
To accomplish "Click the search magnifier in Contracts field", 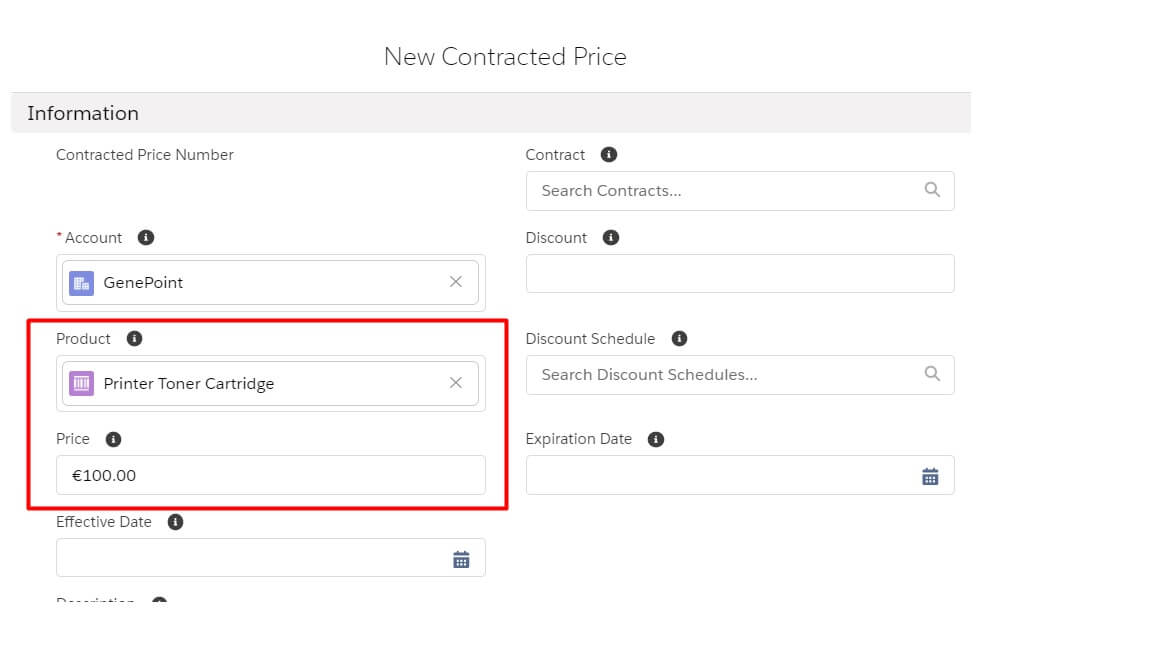I will (932, 190).
